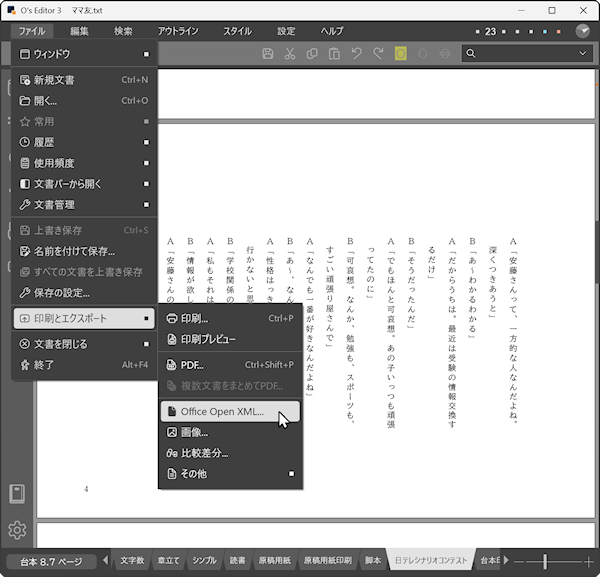
Task: Click round dropdown button at top right
Action: point(582,31)
